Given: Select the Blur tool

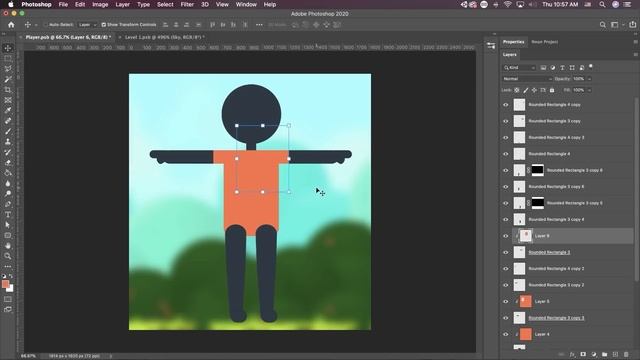Looking at the screenshot, I should pyautogui.click(x=8, y=183).
